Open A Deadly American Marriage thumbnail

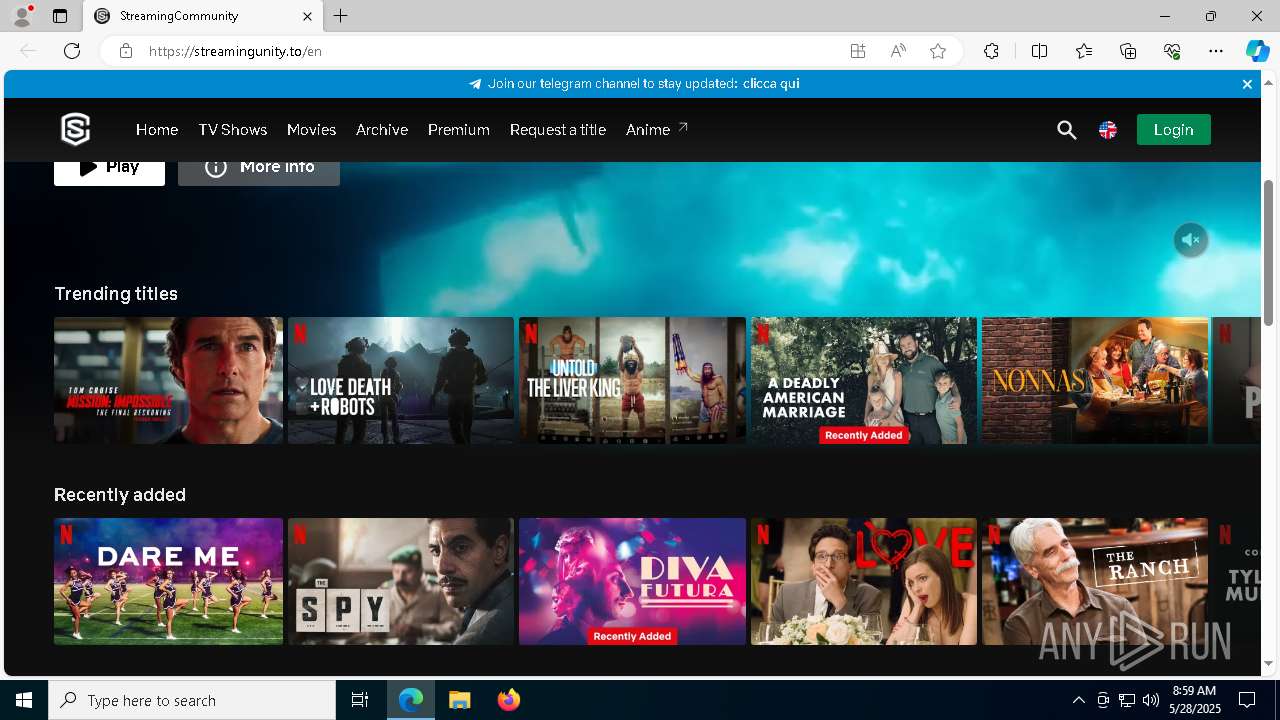(864, 380)
